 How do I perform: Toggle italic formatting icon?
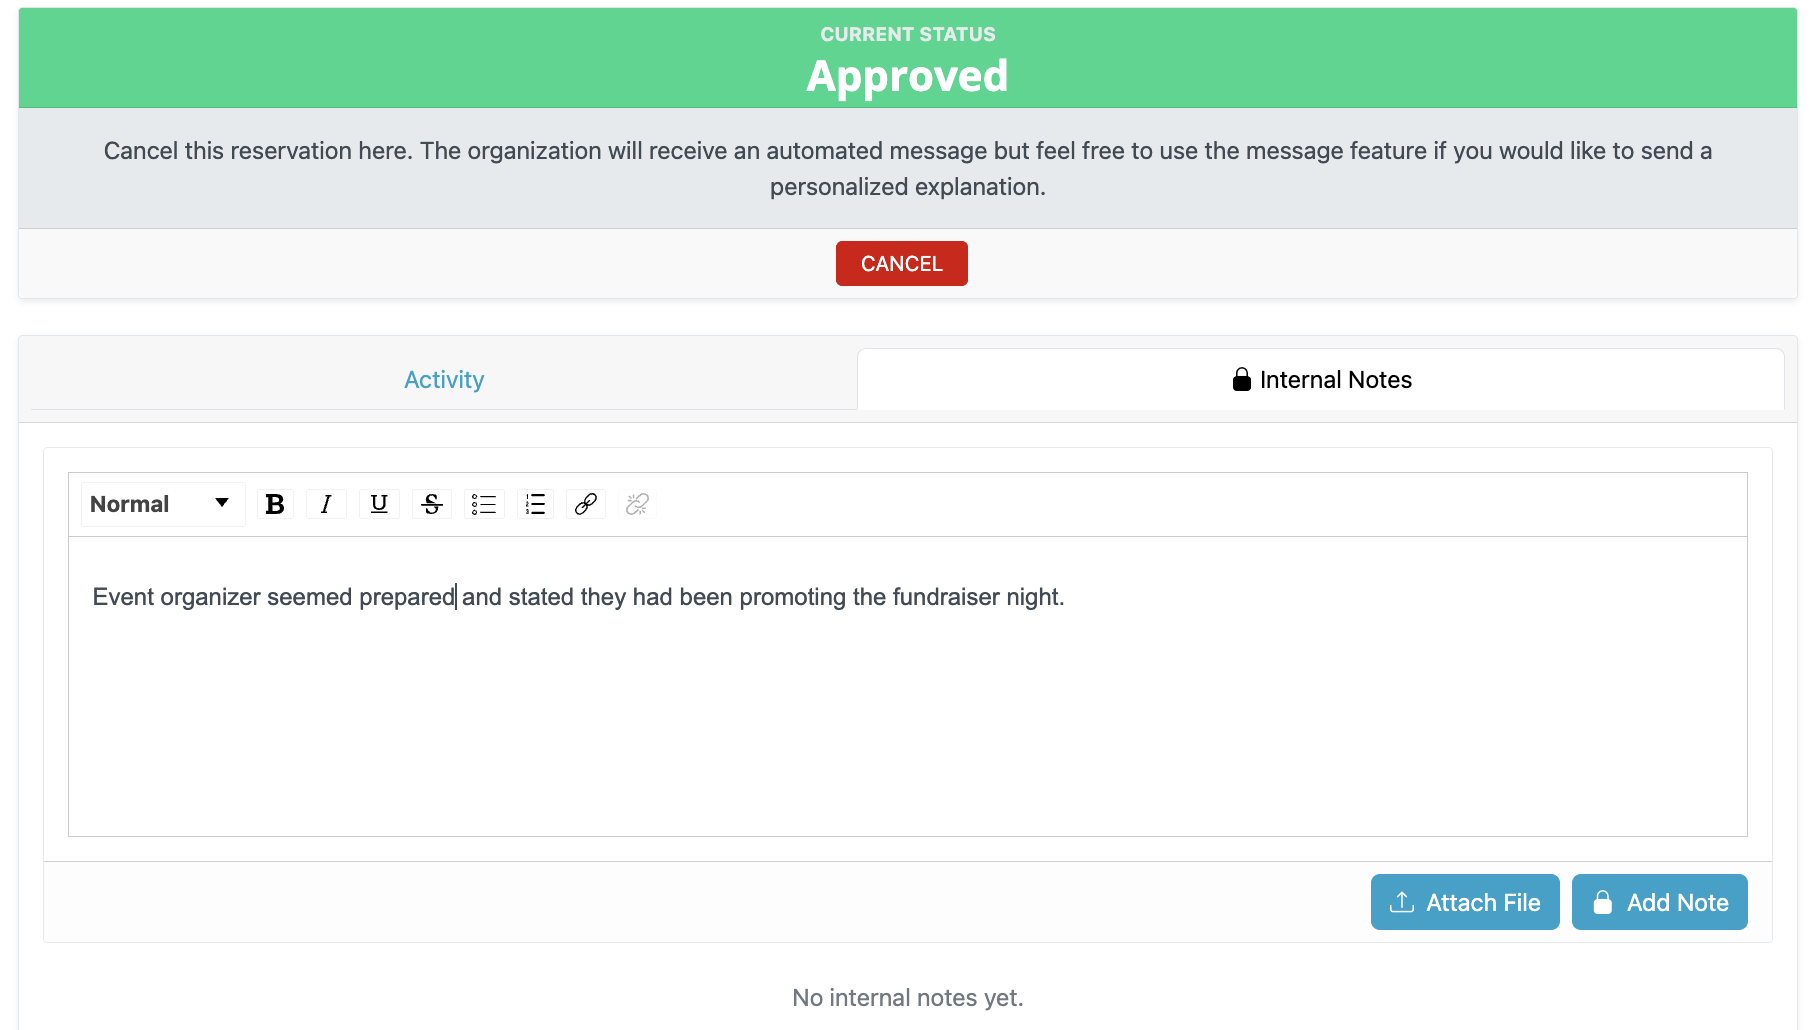326,504
